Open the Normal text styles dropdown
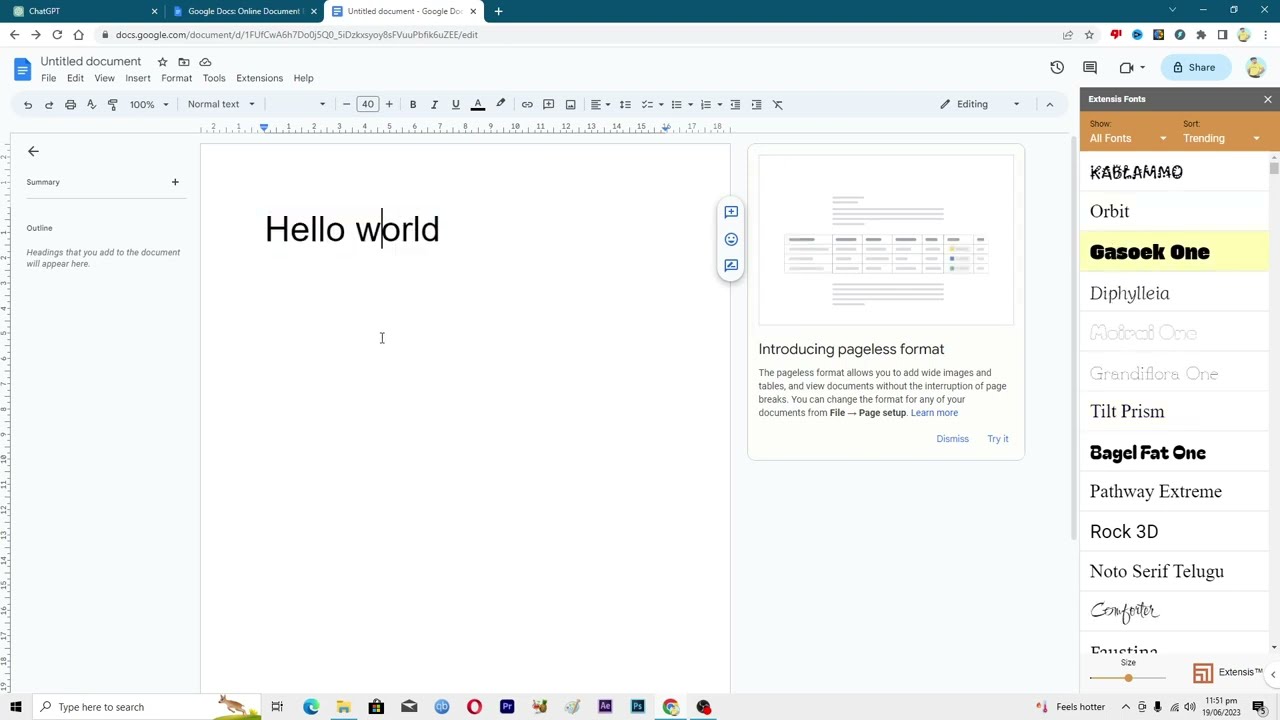1280x720 pixels. [221, 104]
